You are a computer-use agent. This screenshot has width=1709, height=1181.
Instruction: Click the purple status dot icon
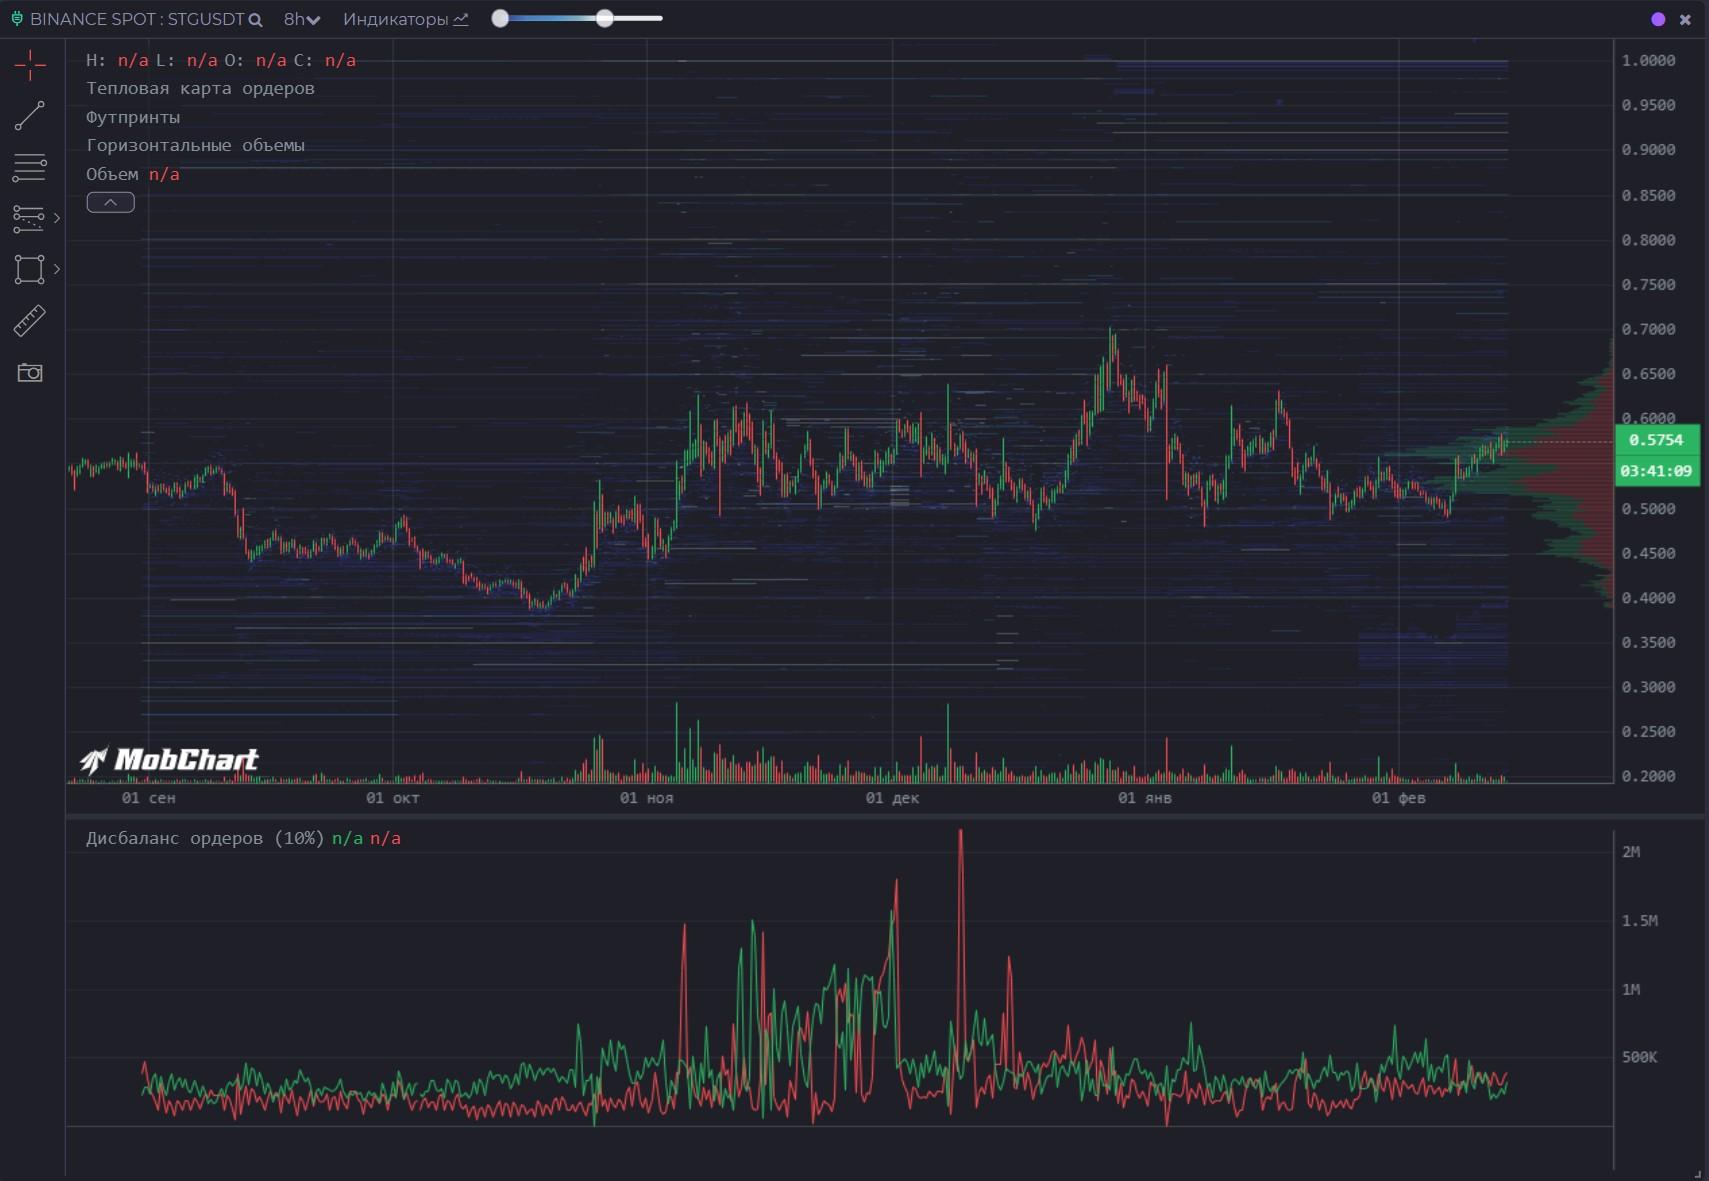(1658, 19)
